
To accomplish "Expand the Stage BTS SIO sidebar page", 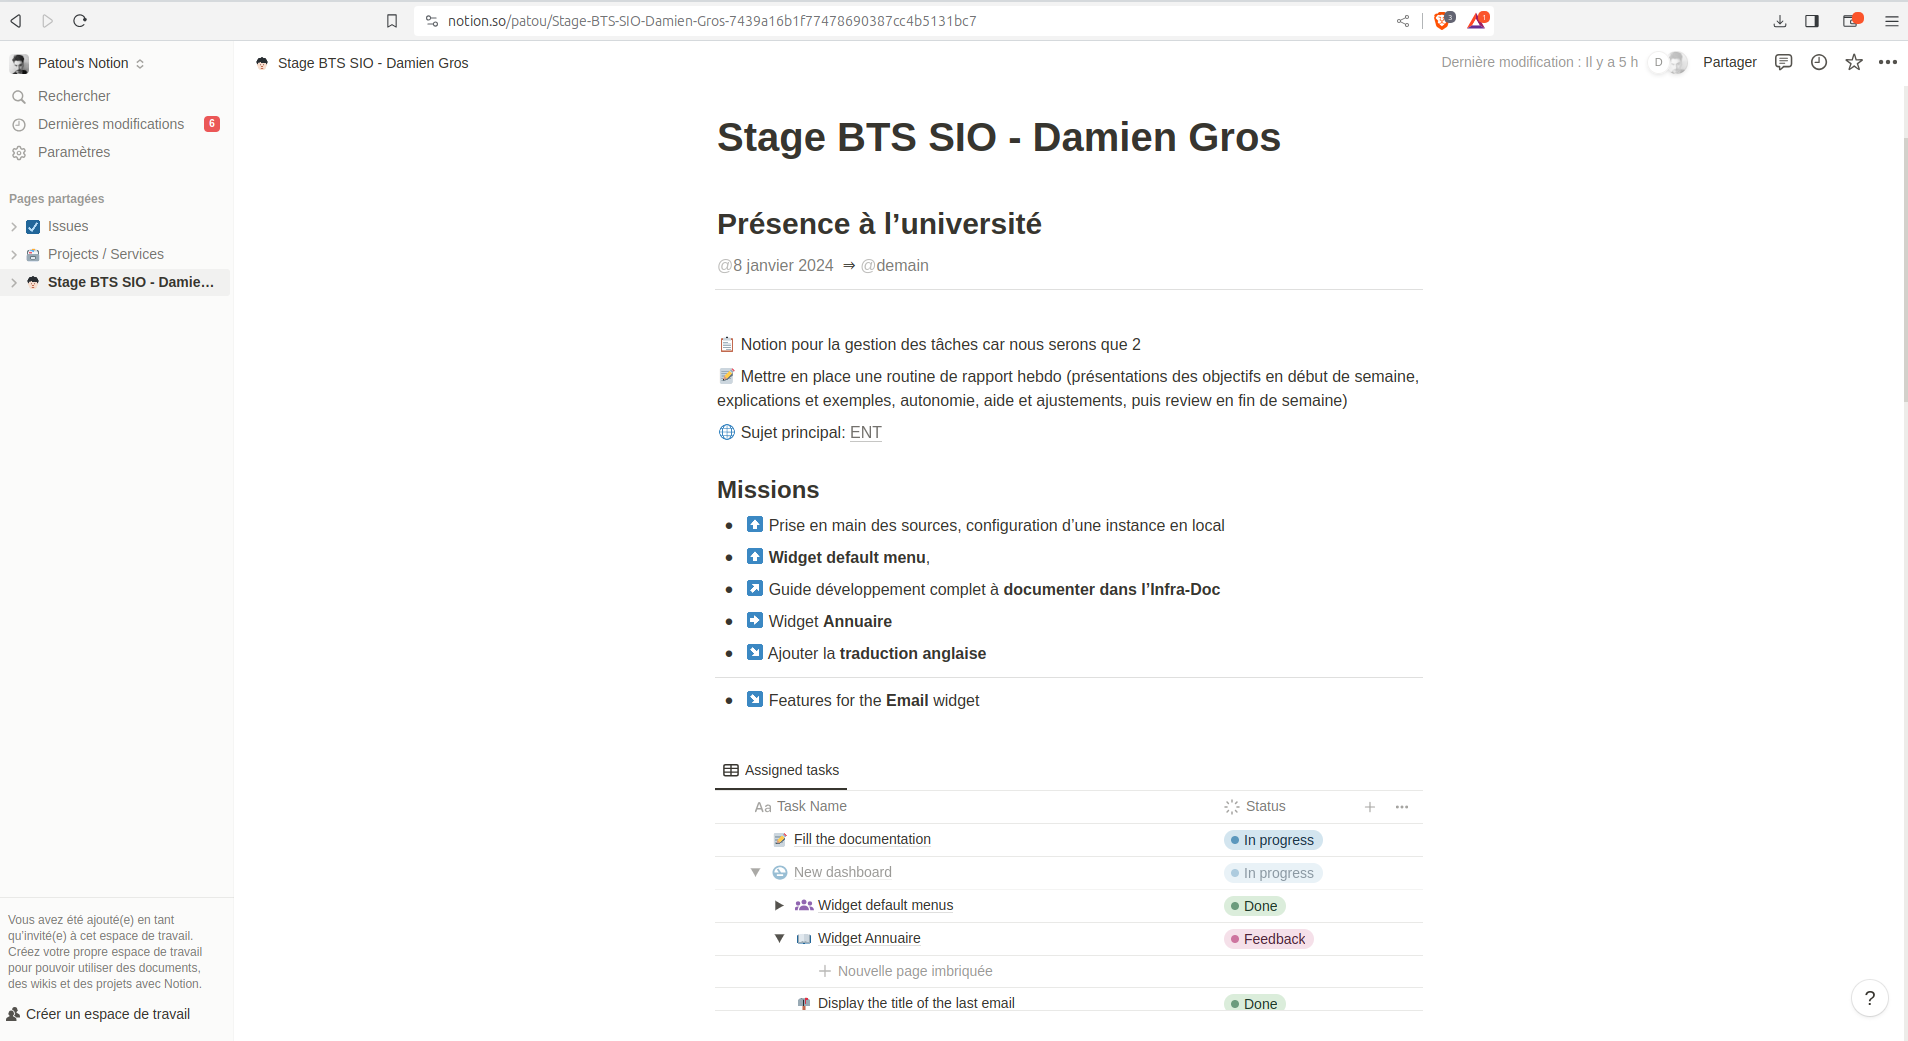I will click(x=14, y=283).
